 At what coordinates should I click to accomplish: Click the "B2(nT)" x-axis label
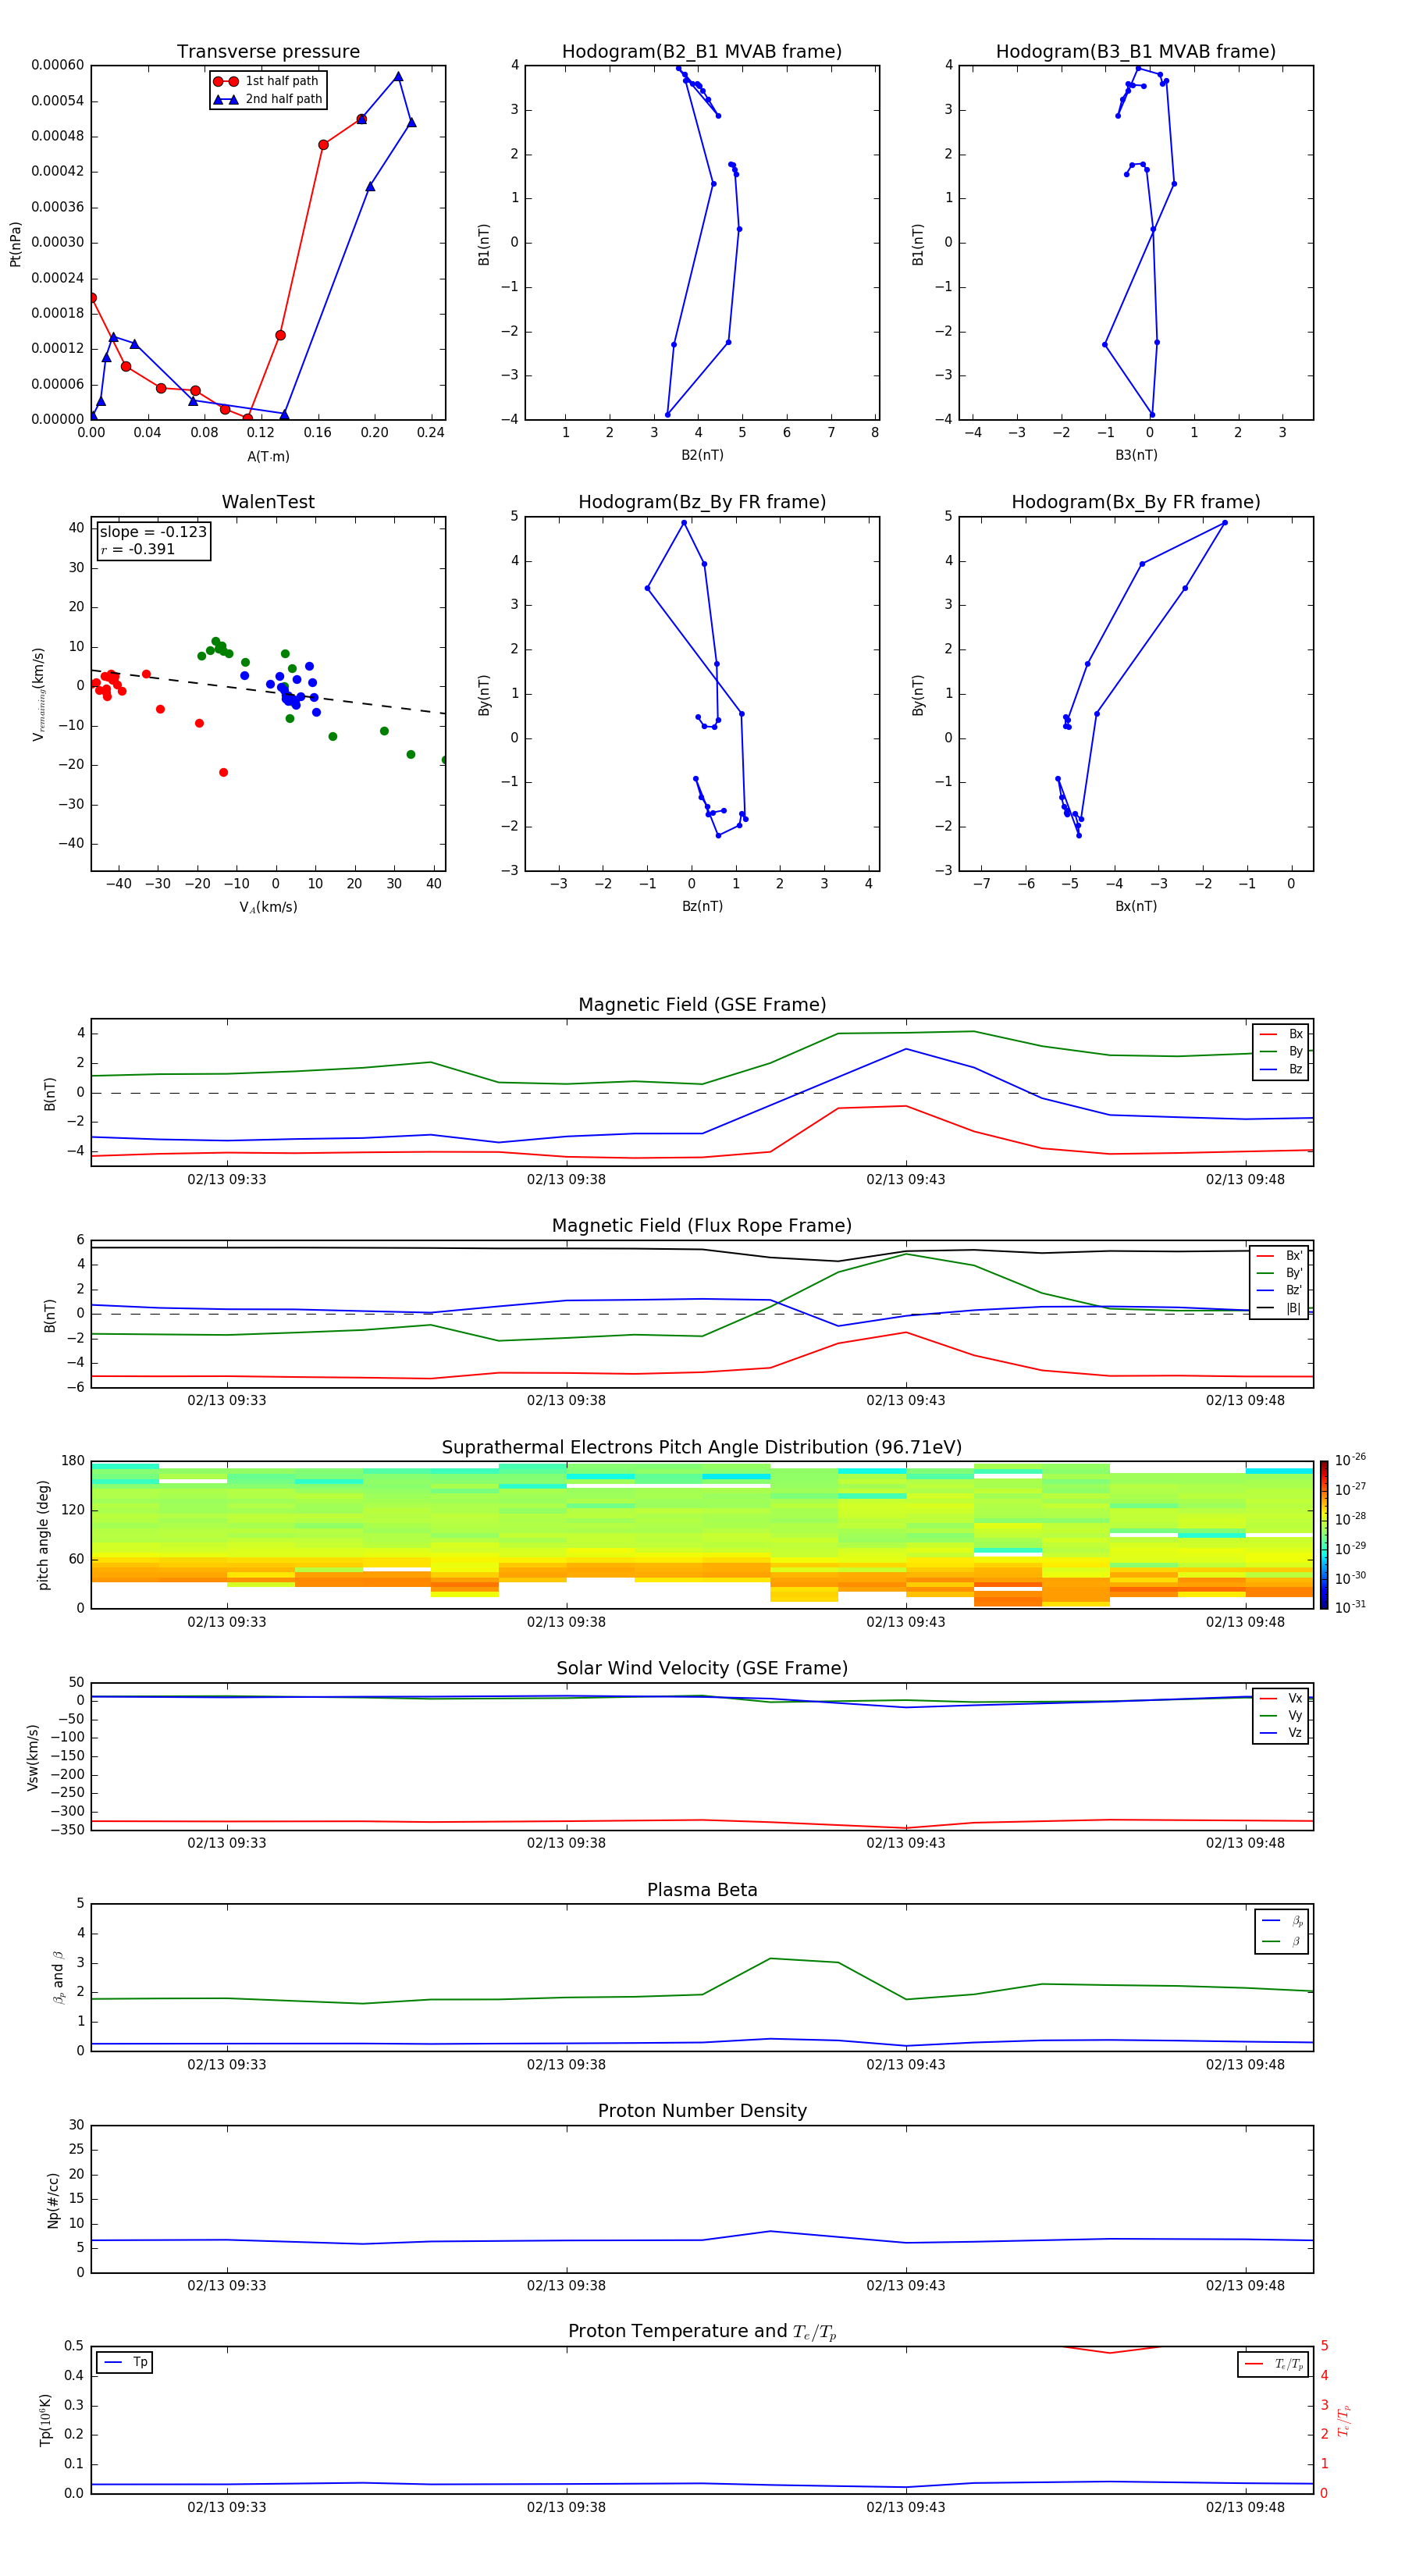702,455
